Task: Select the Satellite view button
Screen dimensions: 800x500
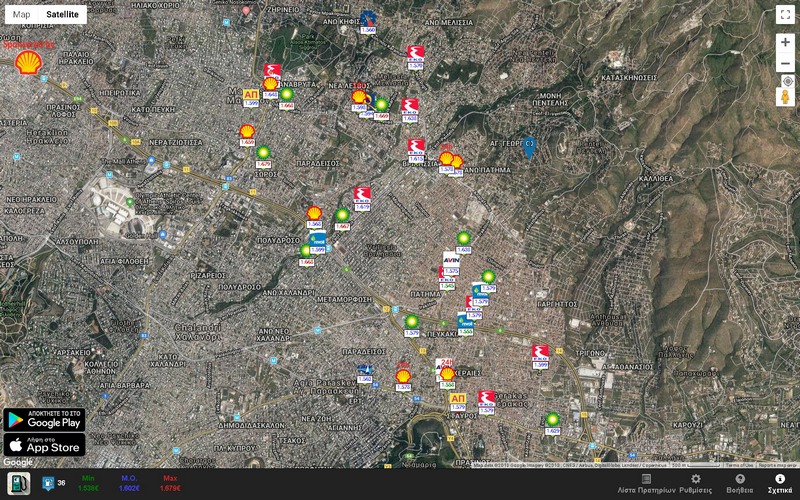Action: [x=62, y=14]
